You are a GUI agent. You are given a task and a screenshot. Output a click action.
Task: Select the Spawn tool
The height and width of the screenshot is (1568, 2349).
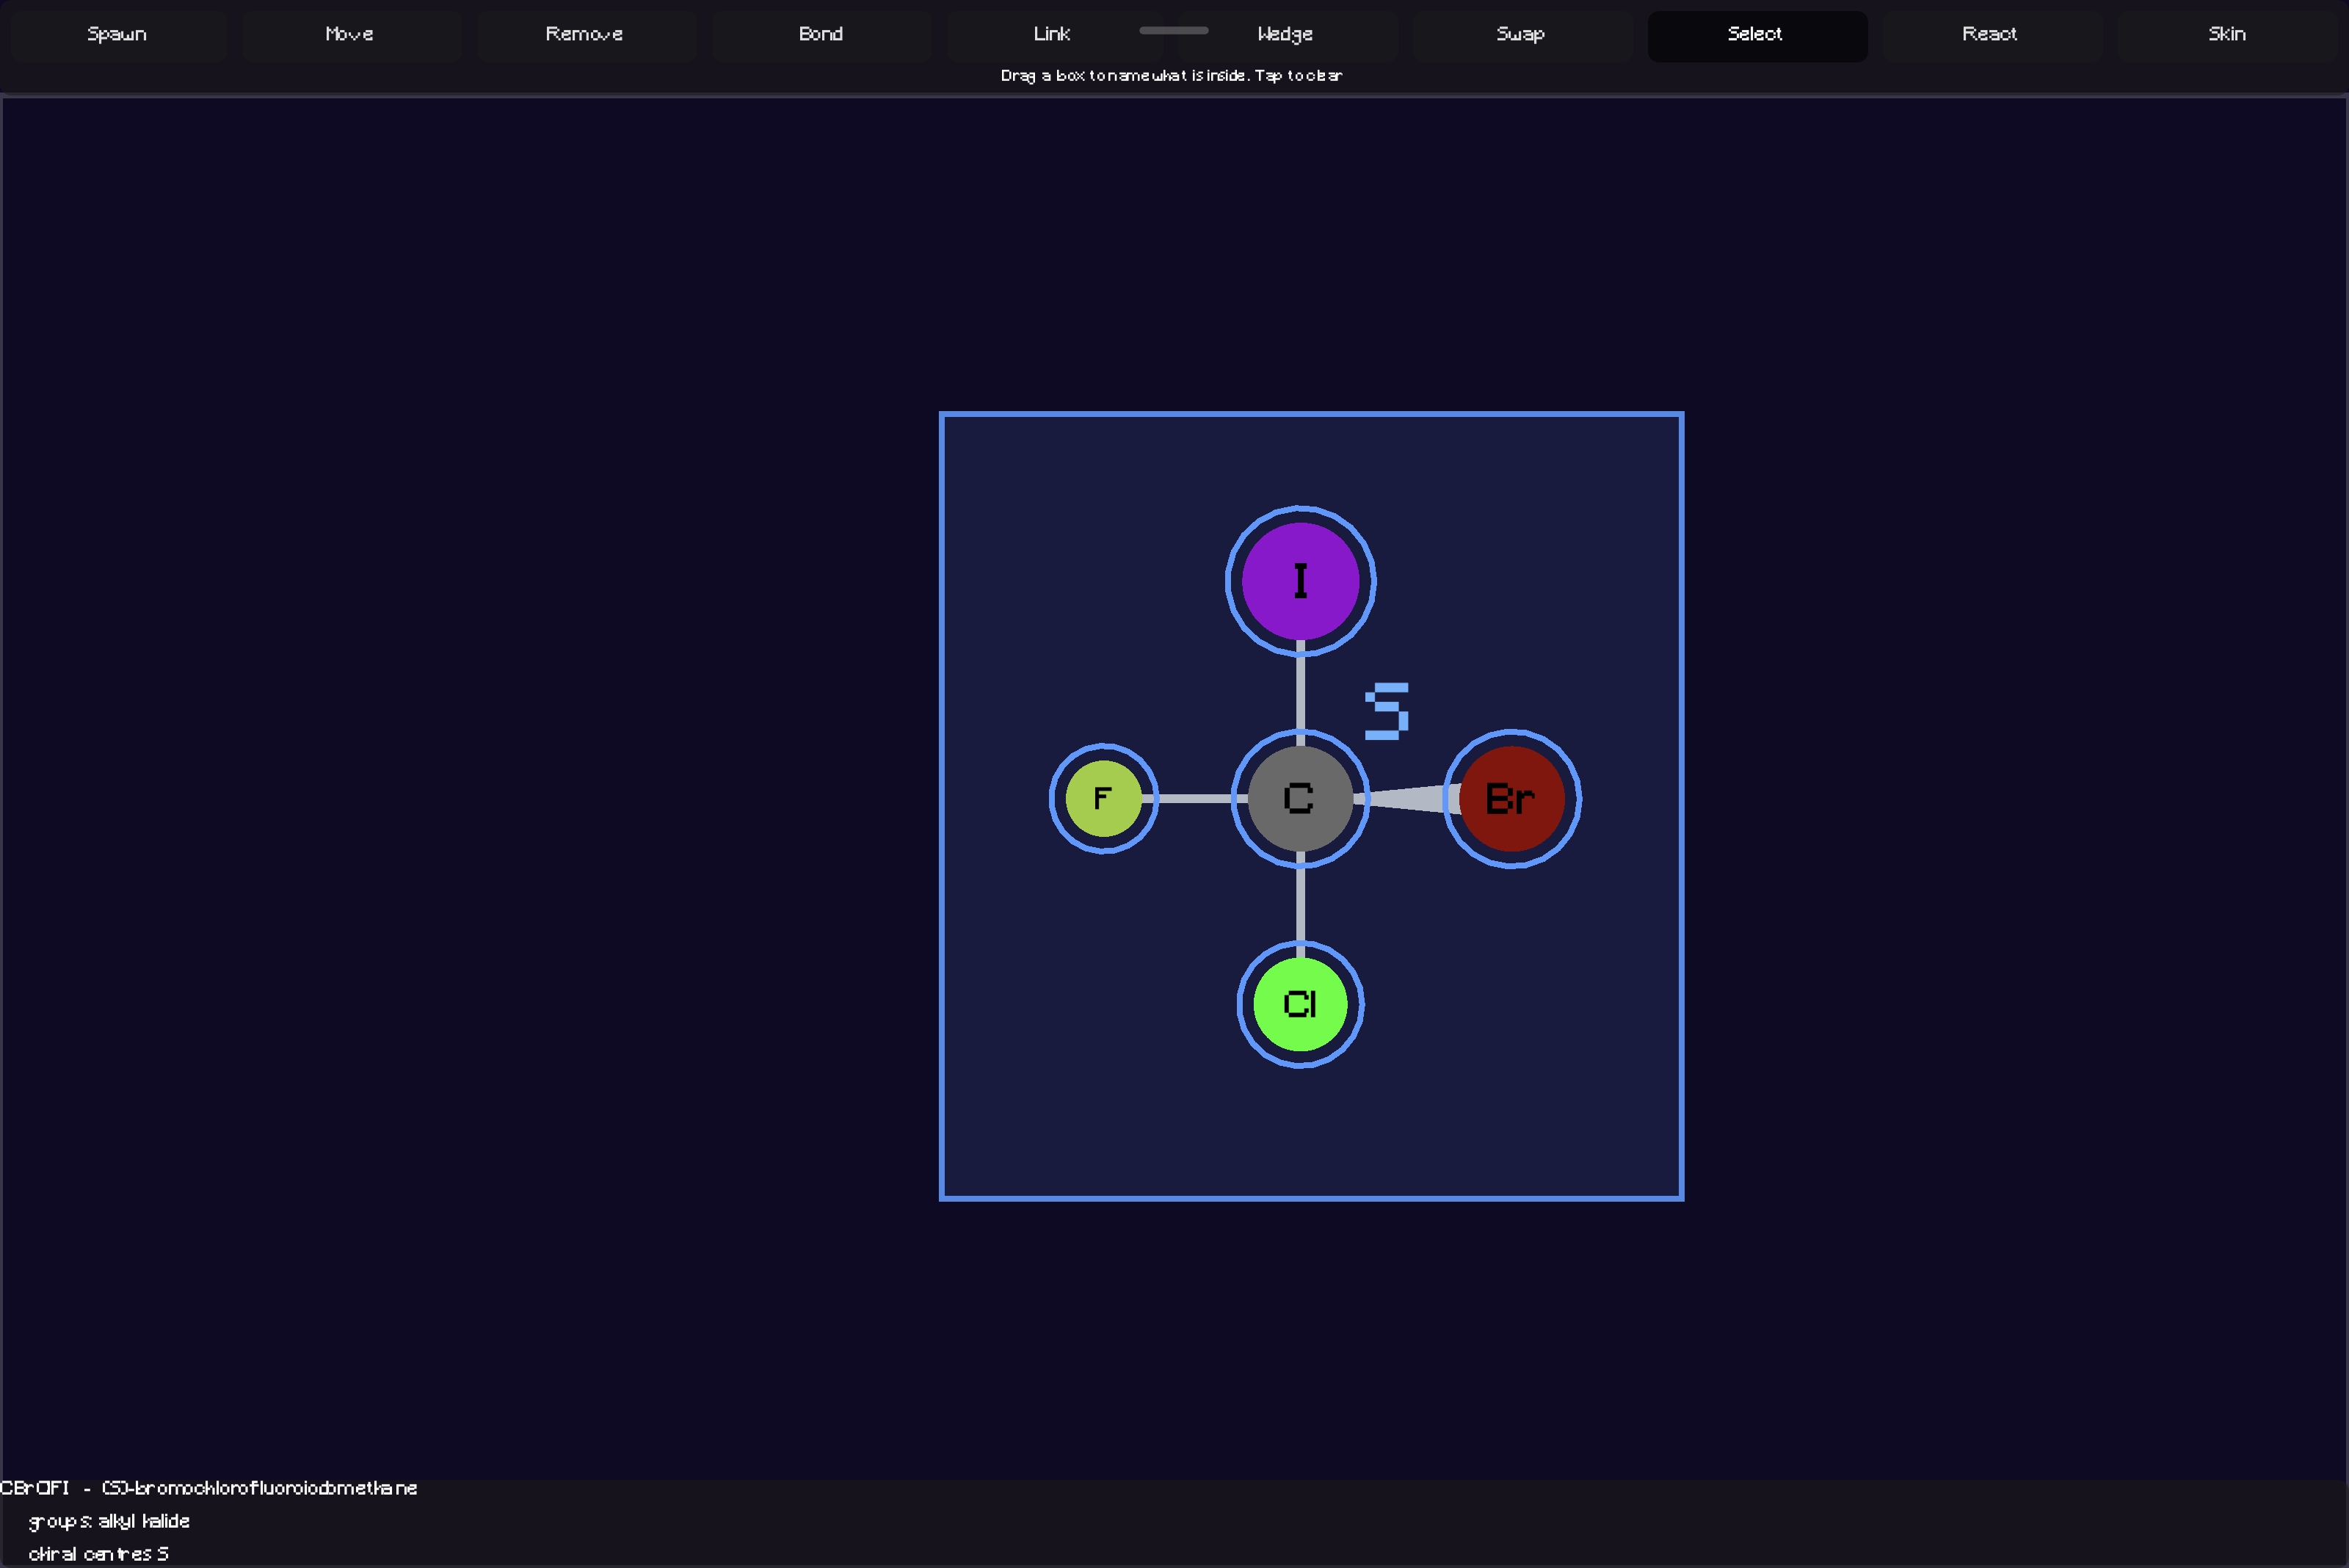(117, 35)
